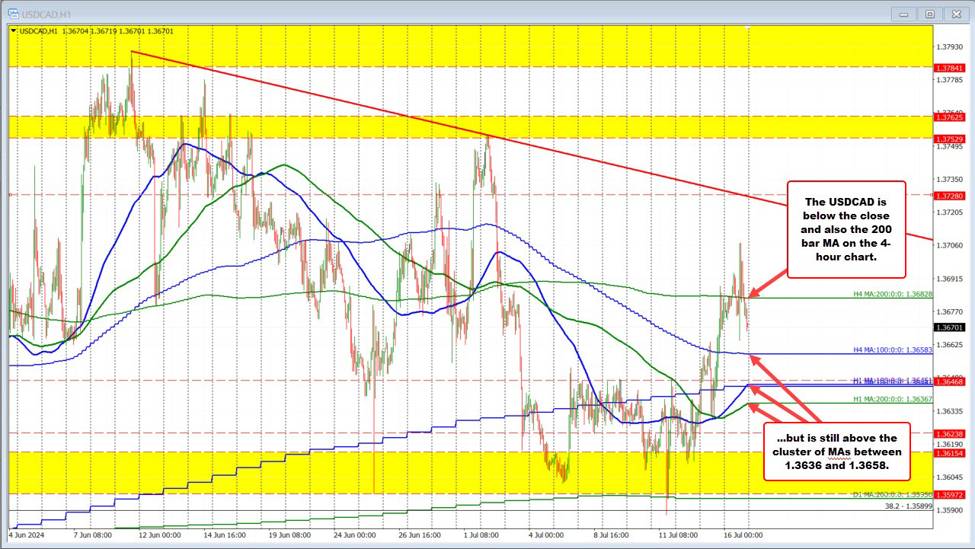Image resolution: width=975 pixels, height=549 pixels.
Task: Click the red price level label 1.36238
Action: [x=949, y=434]
